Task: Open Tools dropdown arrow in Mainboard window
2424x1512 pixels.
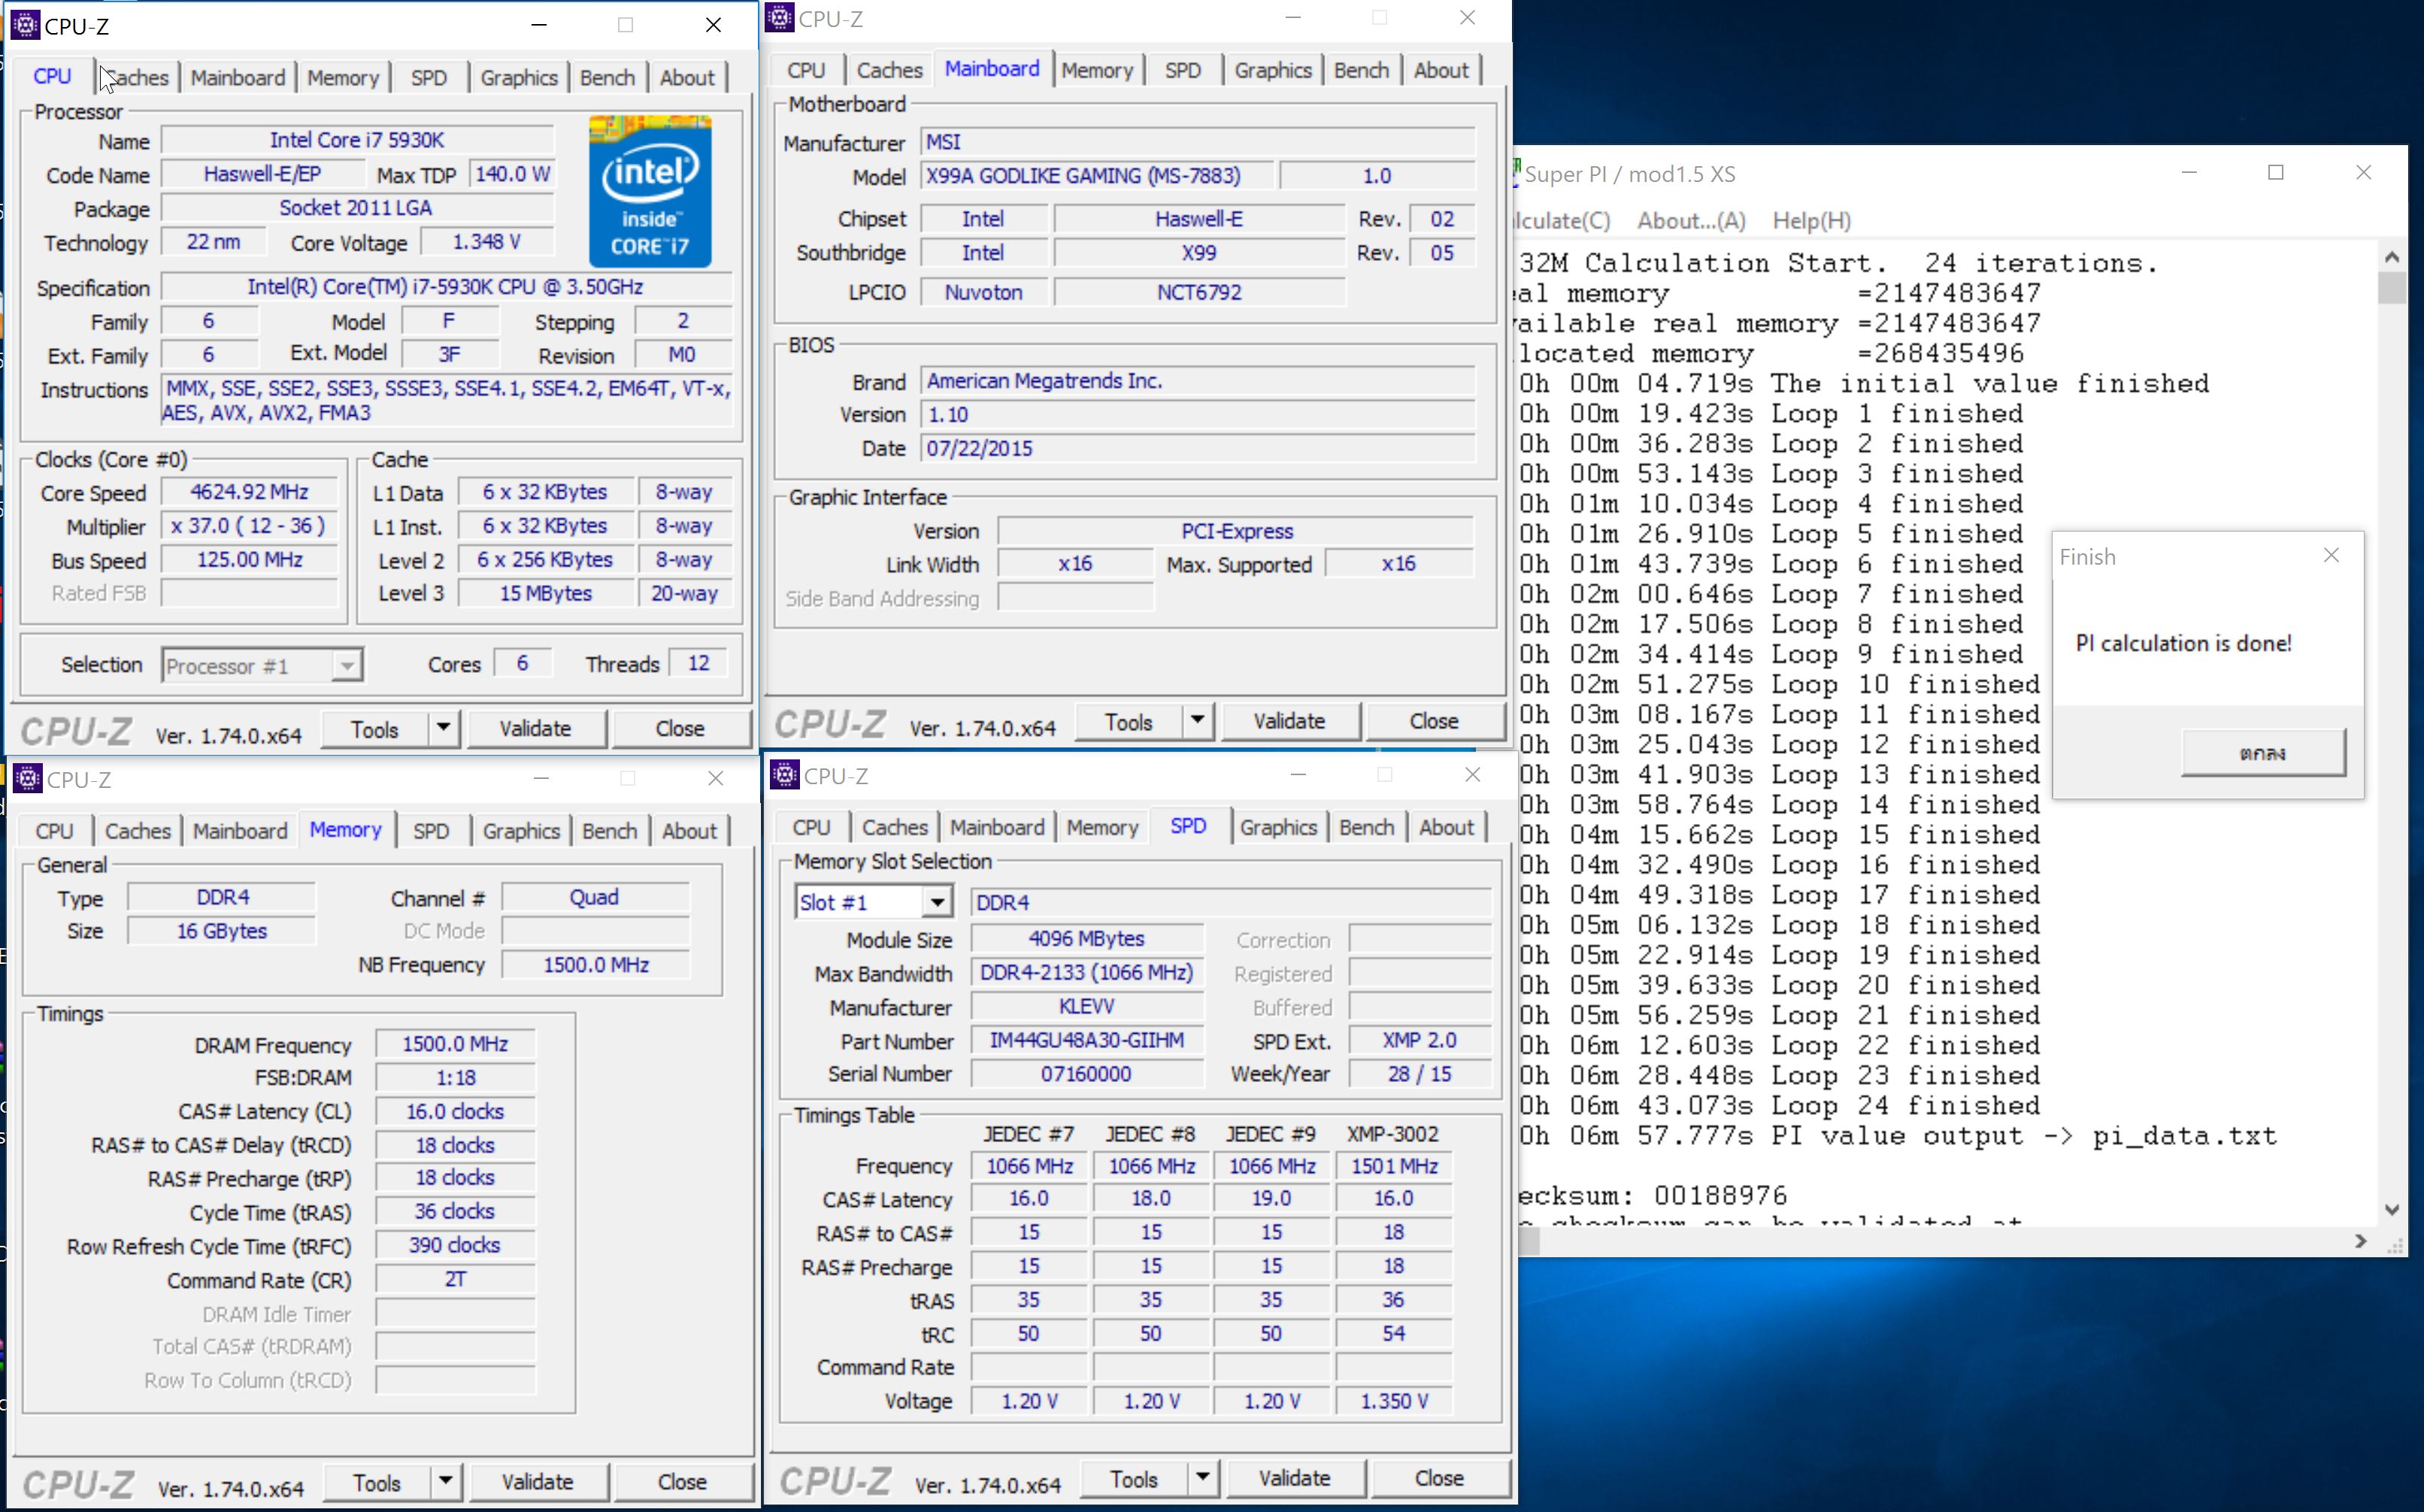Action: pyautogui.click(x=1197, y=721)
